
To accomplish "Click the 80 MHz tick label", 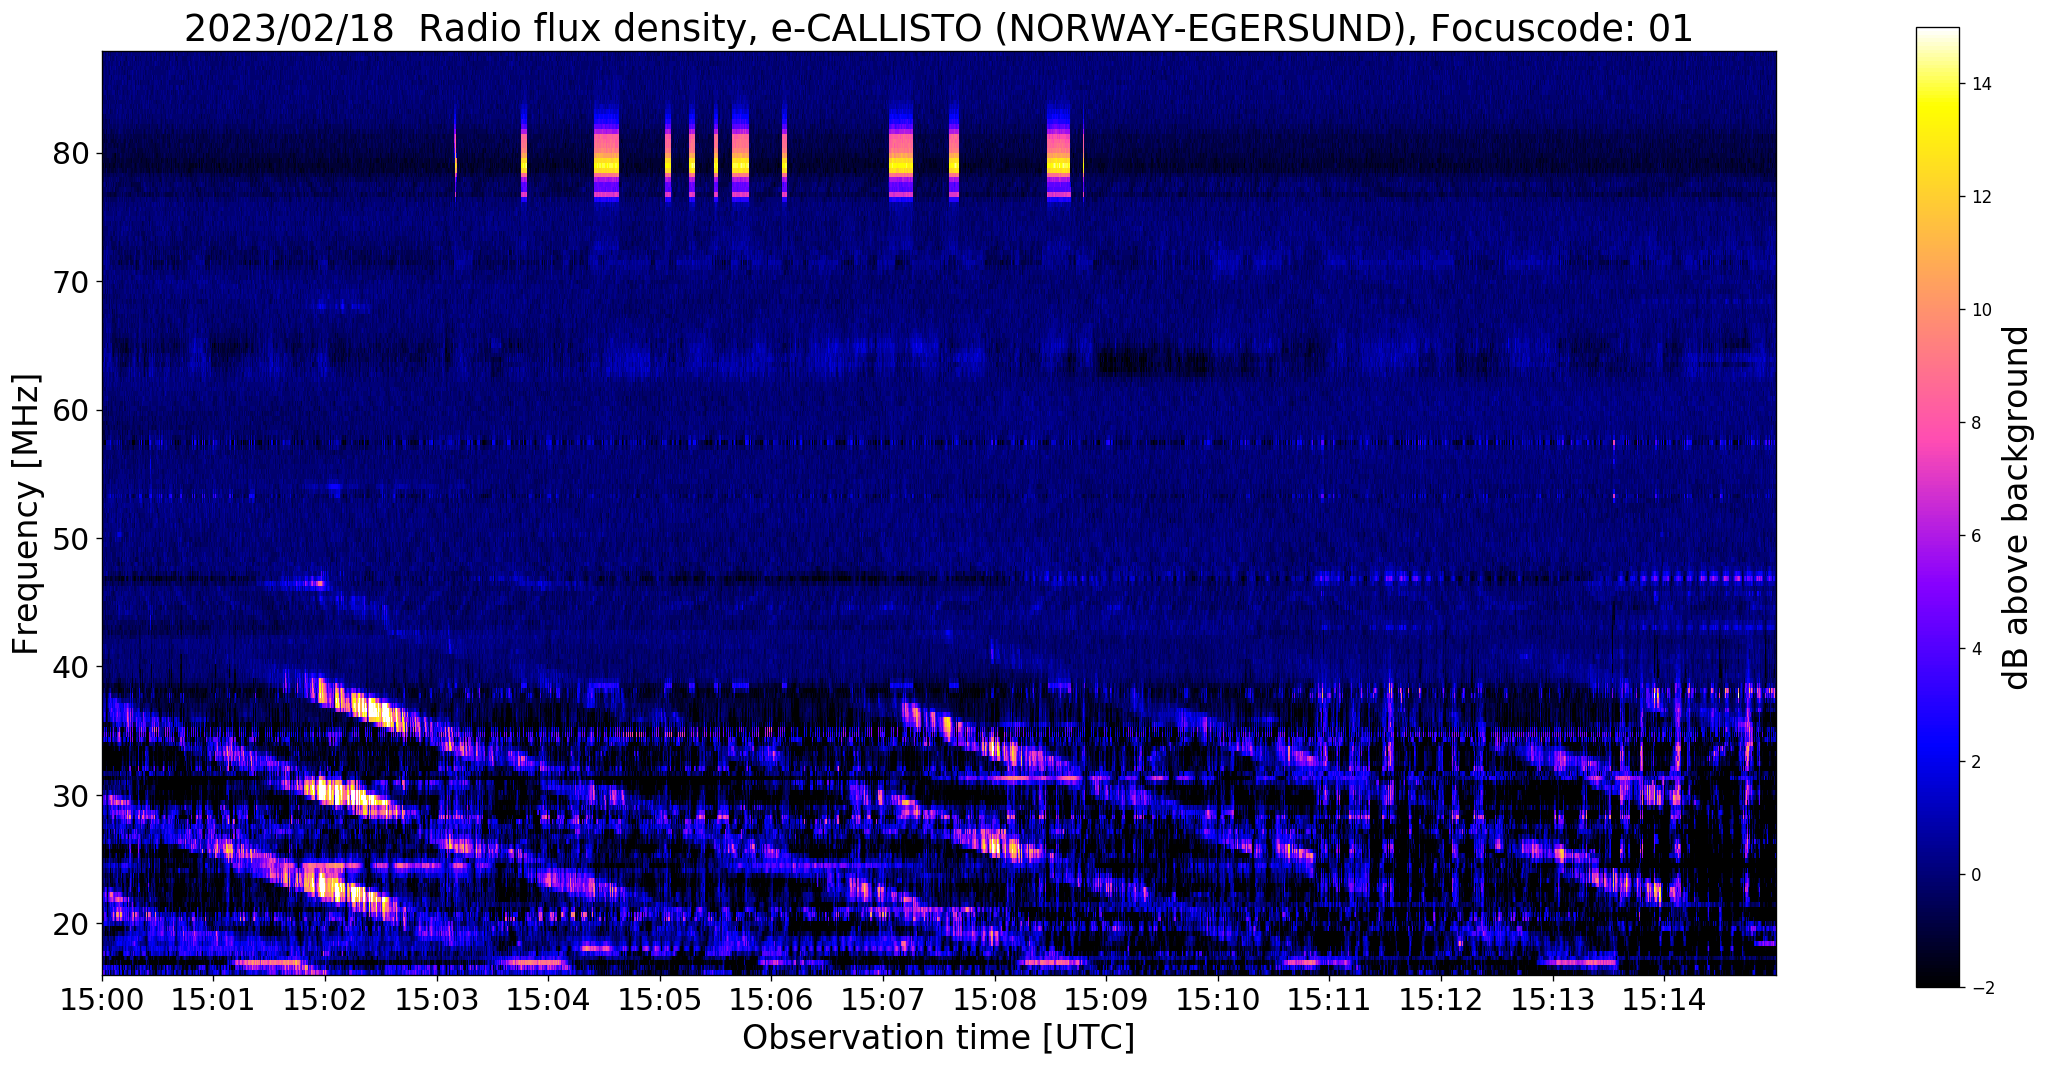I will pyautogui.click(x=70, y=154).
